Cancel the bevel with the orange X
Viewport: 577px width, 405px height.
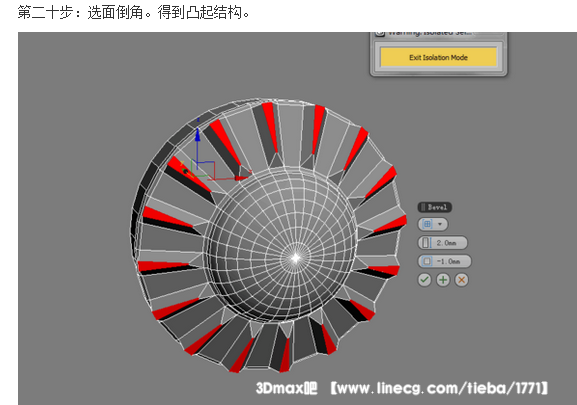point(461,280)
